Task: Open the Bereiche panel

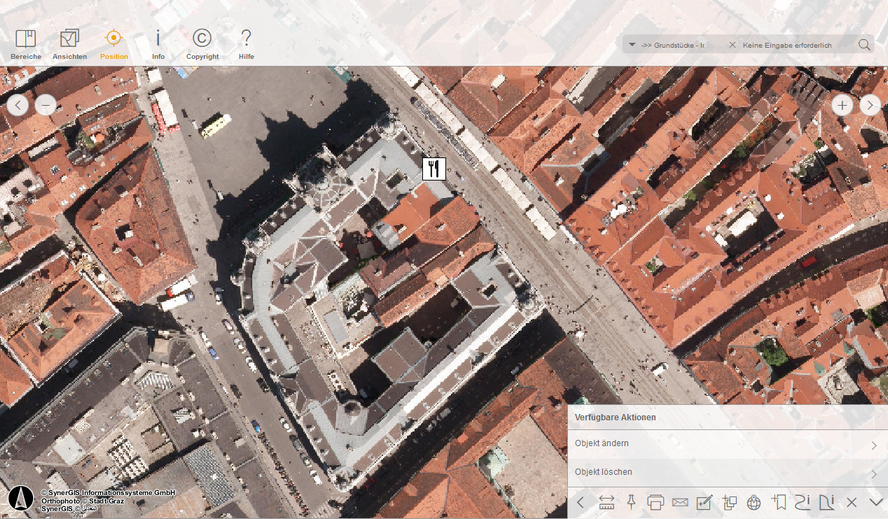Action: click(26, 44)
